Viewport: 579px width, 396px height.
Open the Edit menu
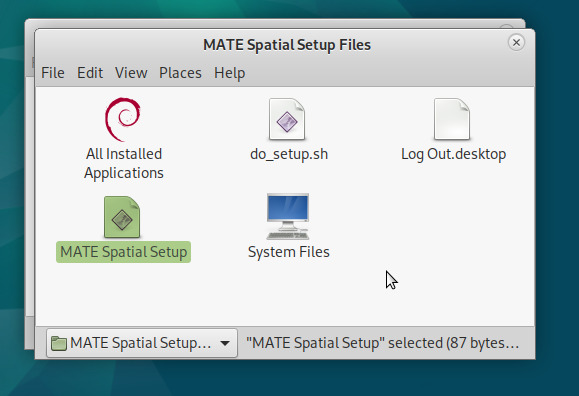(x=90, y=73)
